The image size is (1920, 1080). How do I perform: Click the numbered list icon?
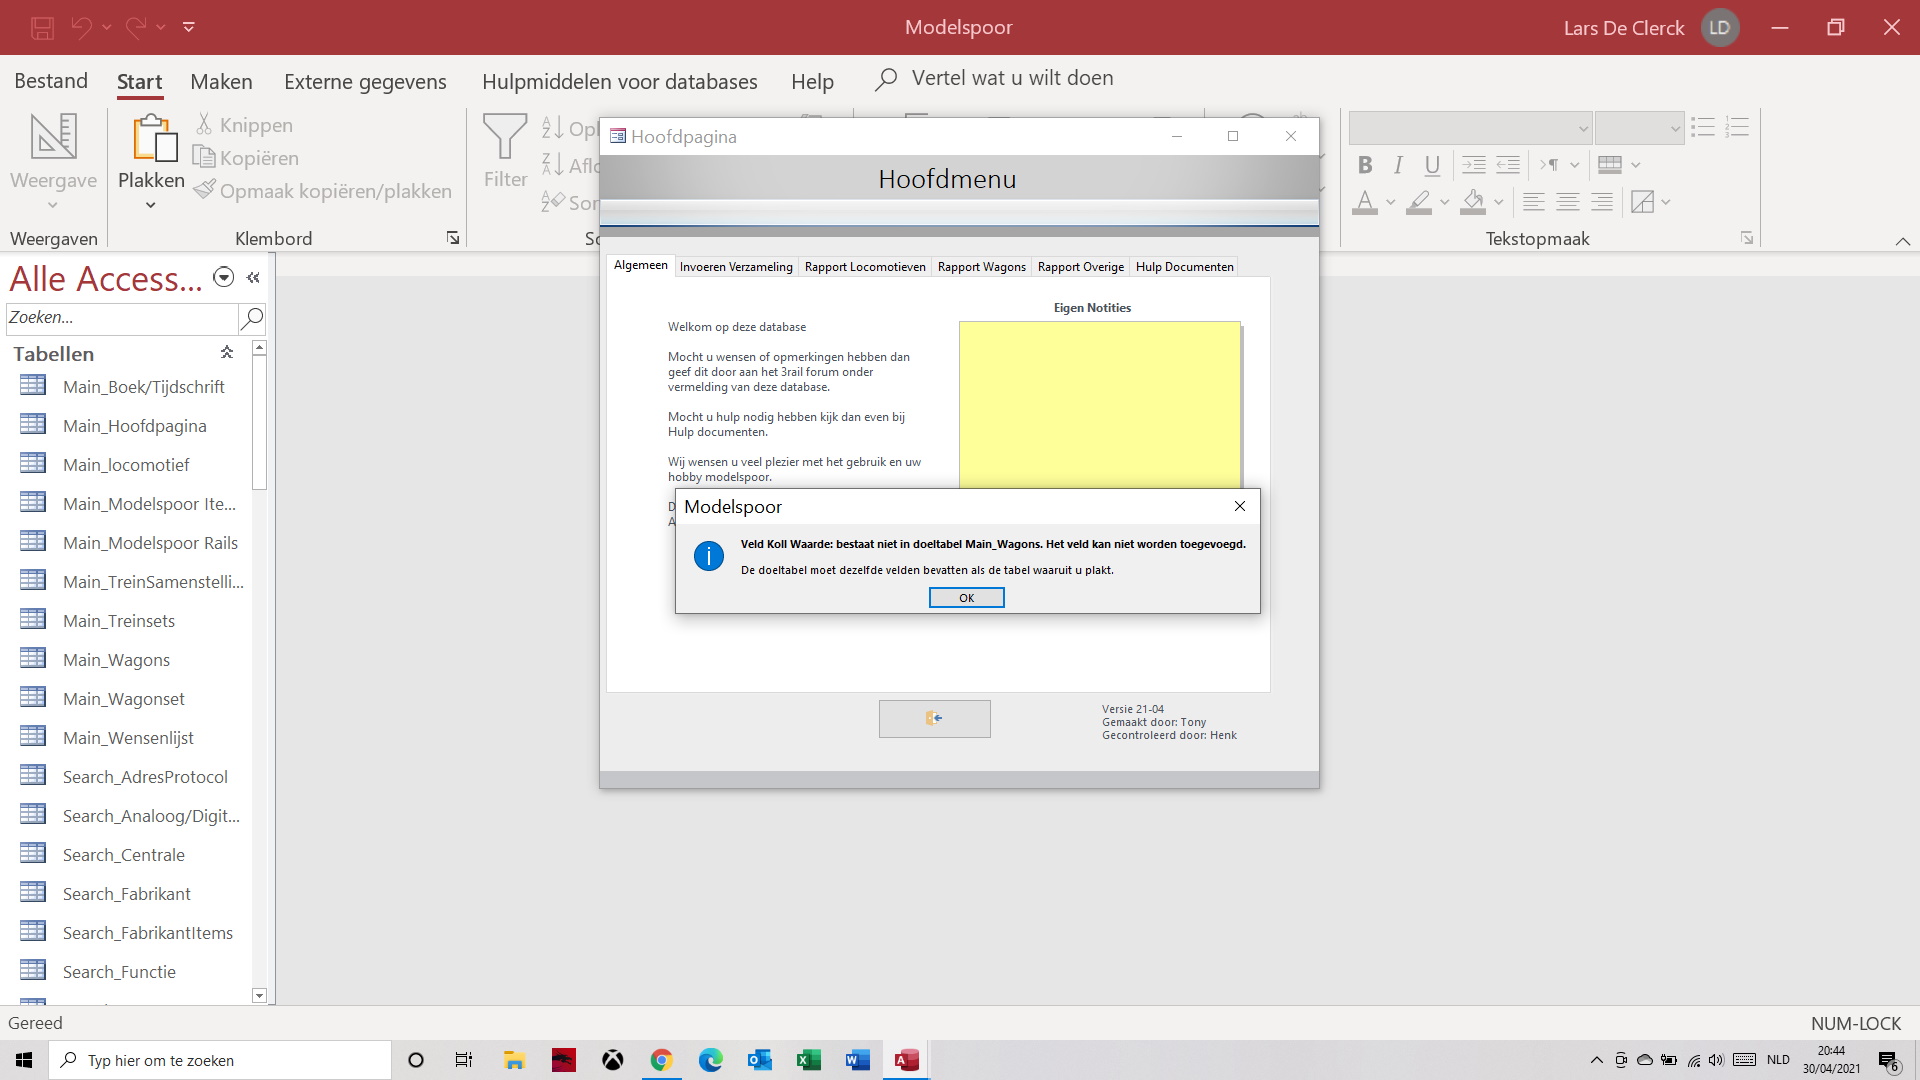tap(1737, 127)
